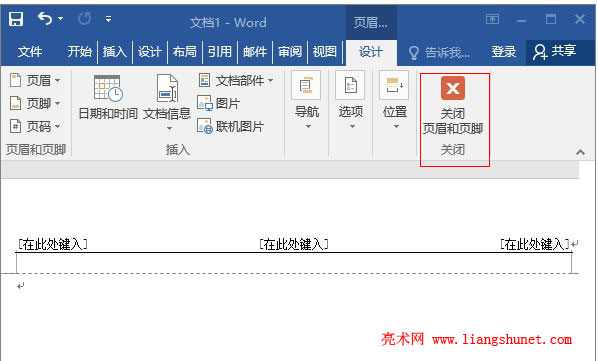Click the 文档信息 document info icon
Viewport: 598px width, 361px height.
pyautogui.click(x=167, y=88)
